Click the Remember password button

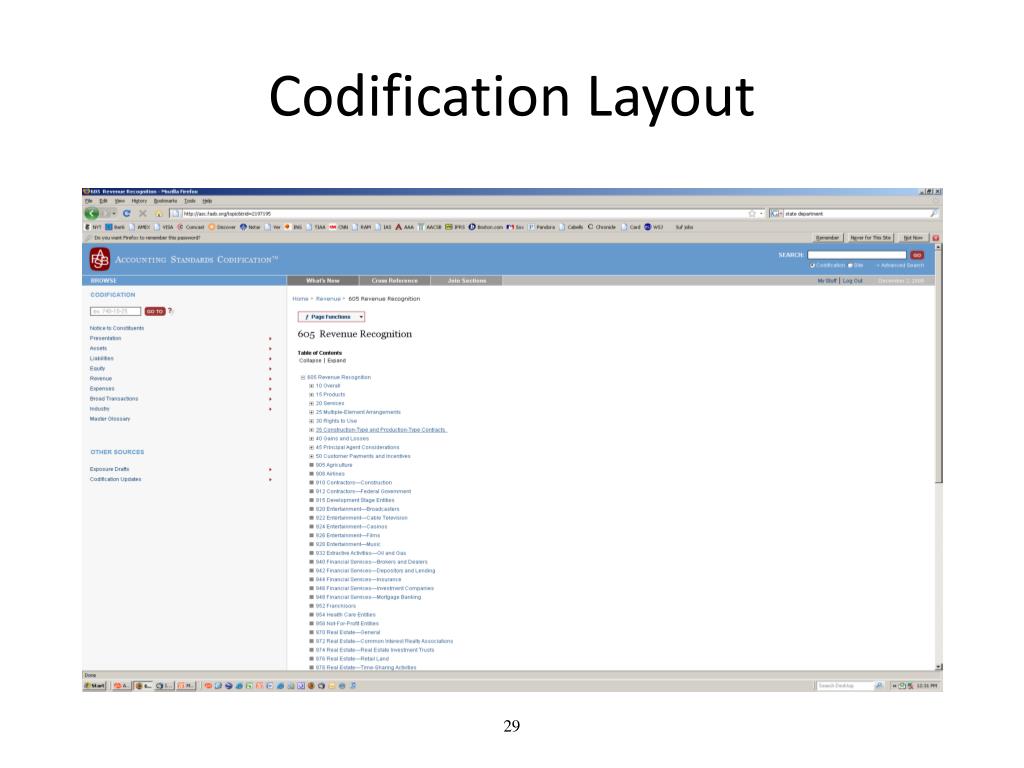tap(827, 238)
